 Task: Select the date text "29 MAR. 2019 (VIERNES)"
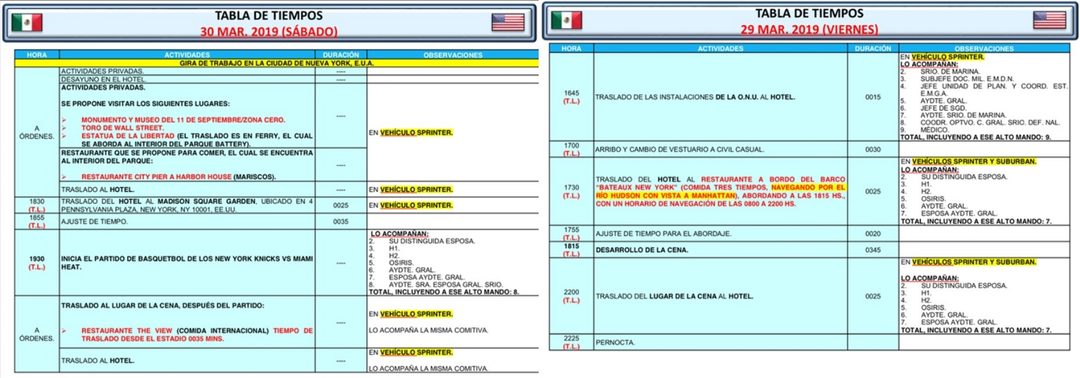(x=809, y=30)
